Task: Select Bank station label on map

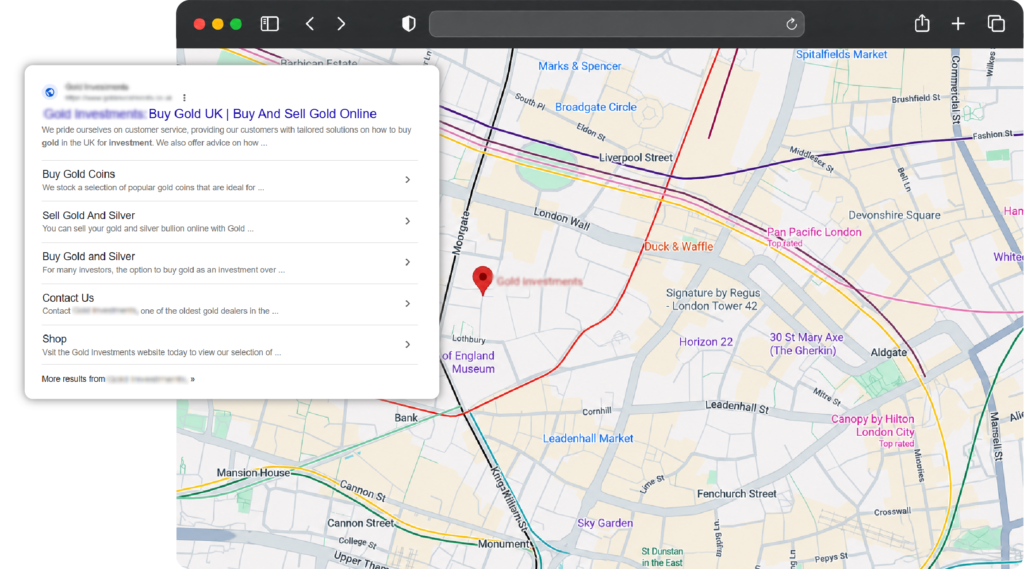Action: coord(406,417)
